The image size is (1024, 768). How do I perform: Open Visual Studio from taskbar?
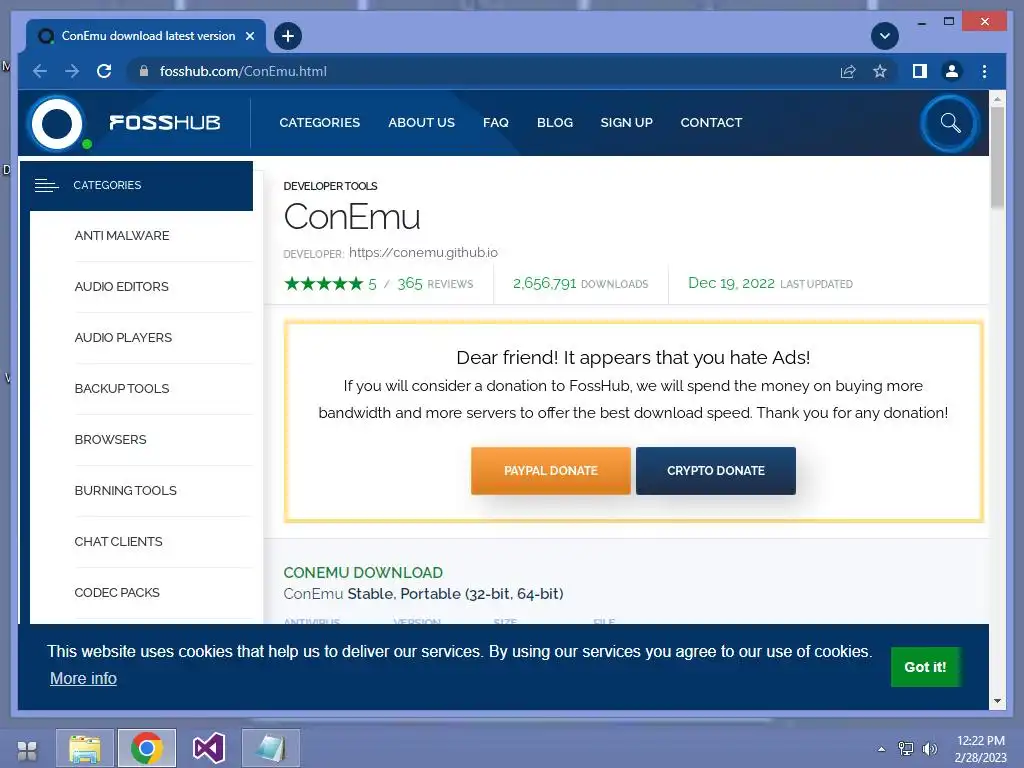(x=209, y=748)
